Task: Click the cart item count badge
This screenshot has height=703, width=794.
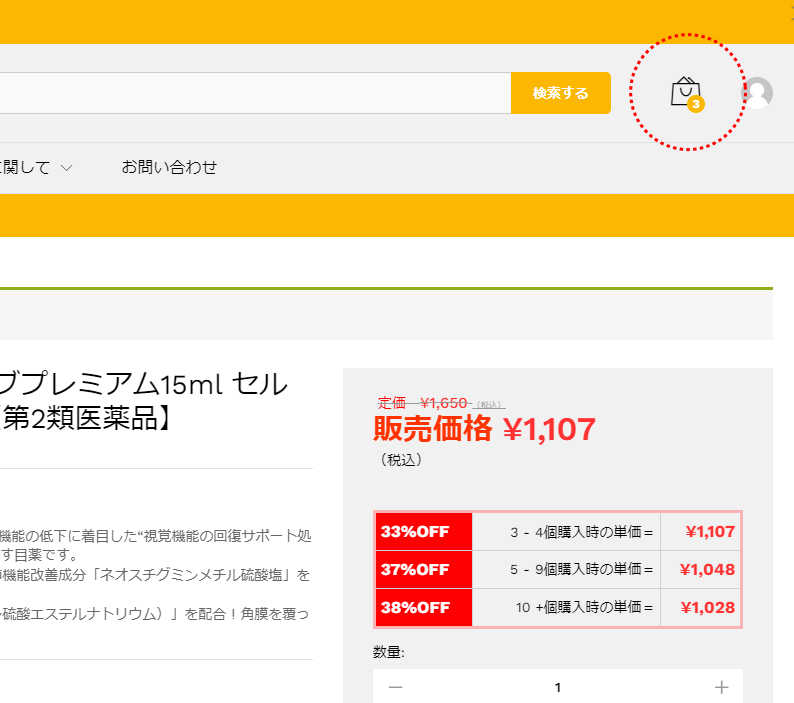Action: [x=696, y=104]
